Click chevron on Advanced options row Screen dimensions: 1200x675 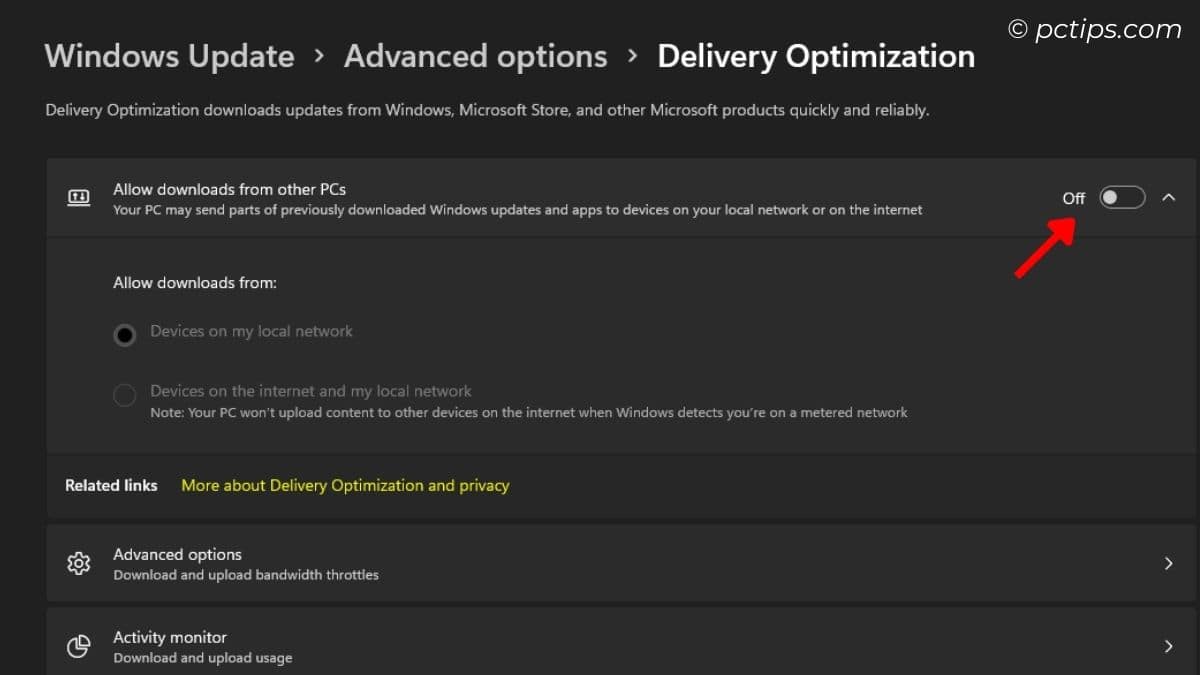(1168, 564)
